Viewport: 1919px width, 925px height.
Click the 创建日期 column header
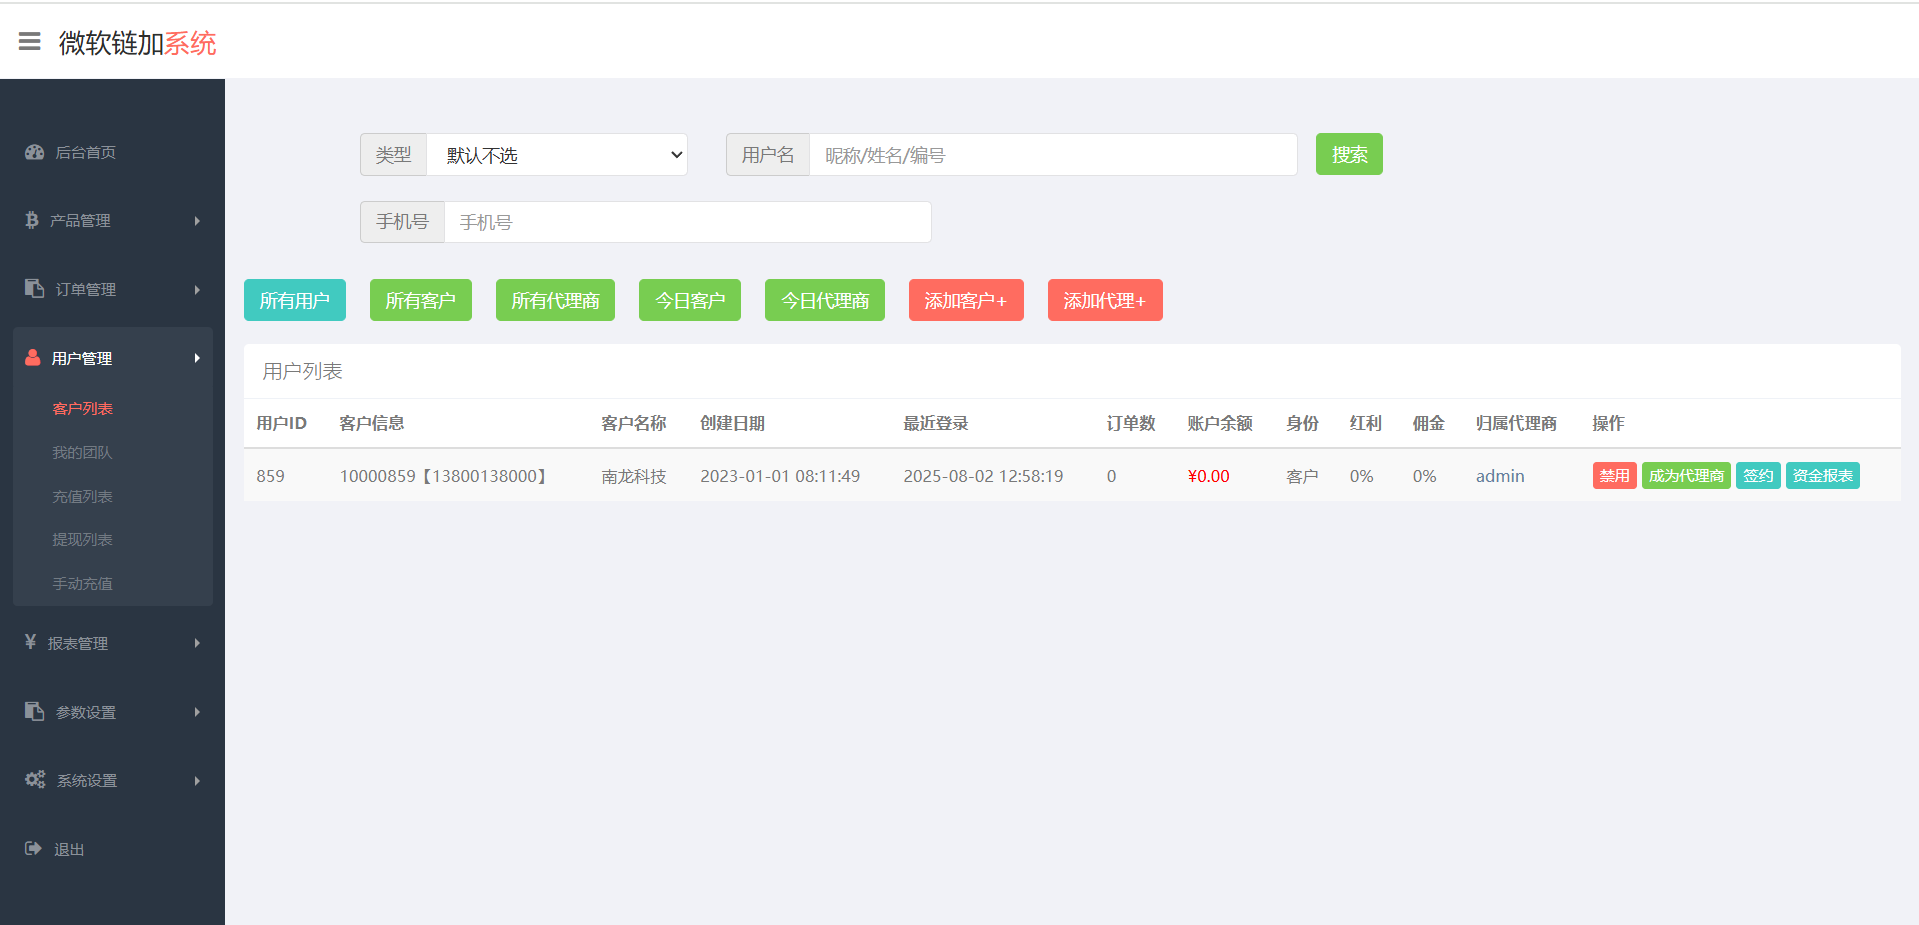click(x=733, y=423)
